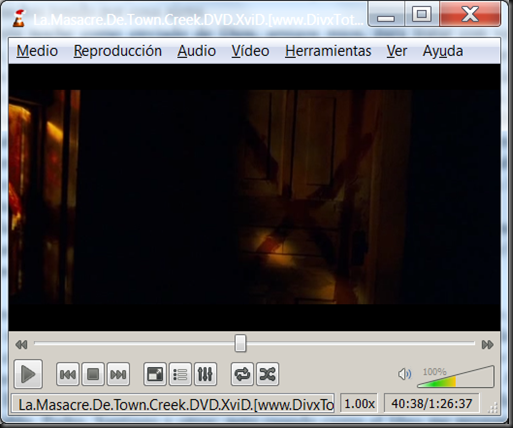This screenshot has width=513, height=428.
Task: Stop playback with the stop button
Action: pyautogui.click(x=93, y=374)
